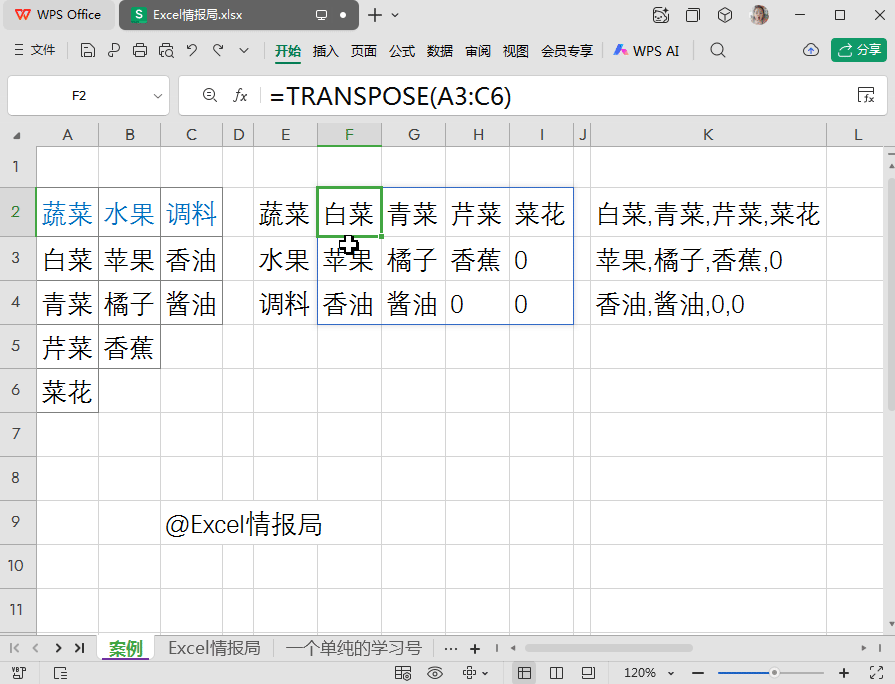Image resolution: width=895 pixels, height=684 pixels.
Task: Click the Redo arrow
Action: (x=218, y=51)
